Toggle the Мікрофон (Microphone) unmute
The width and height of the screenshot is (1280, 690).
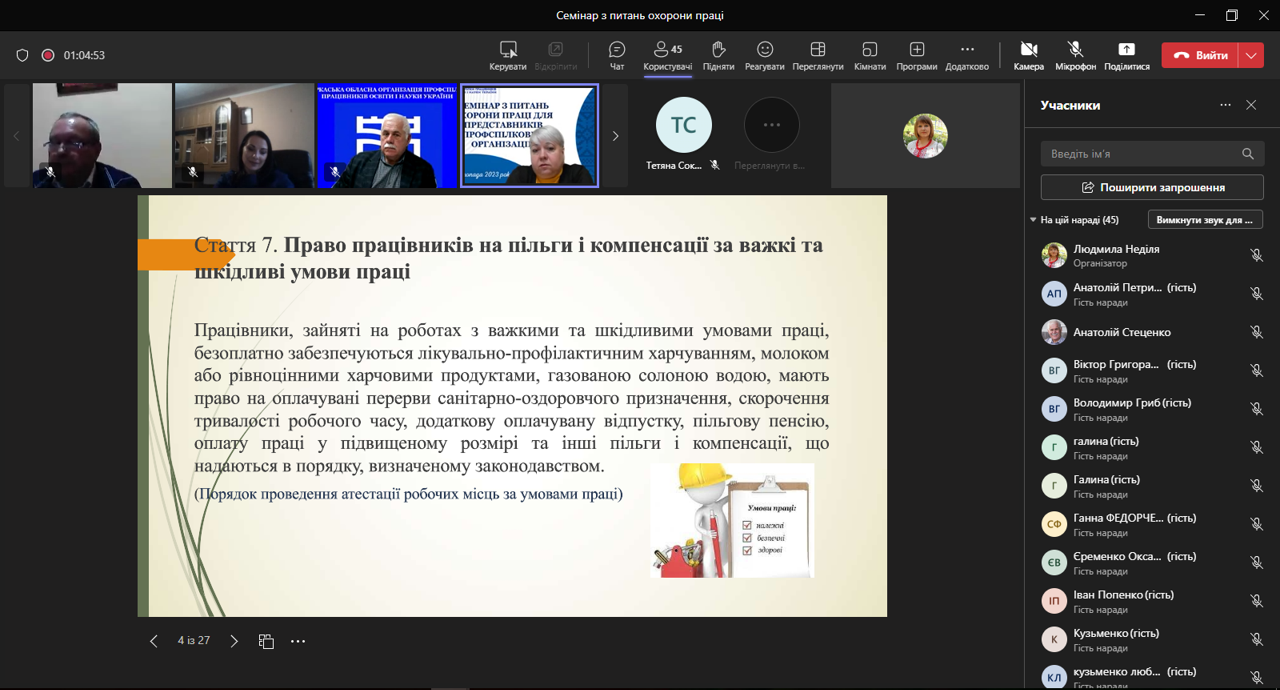click(x=1075, y=55)
